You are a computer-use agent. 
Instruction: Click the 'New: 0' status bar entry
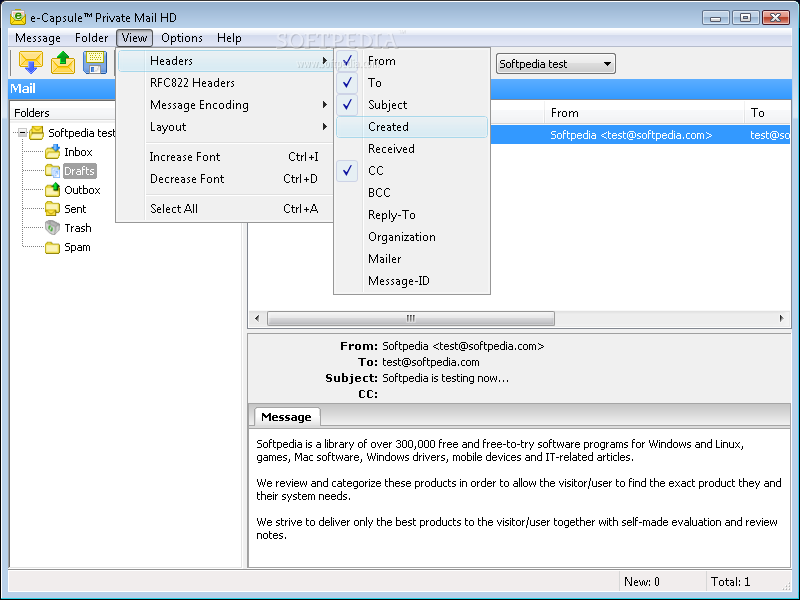click(641, 582)
